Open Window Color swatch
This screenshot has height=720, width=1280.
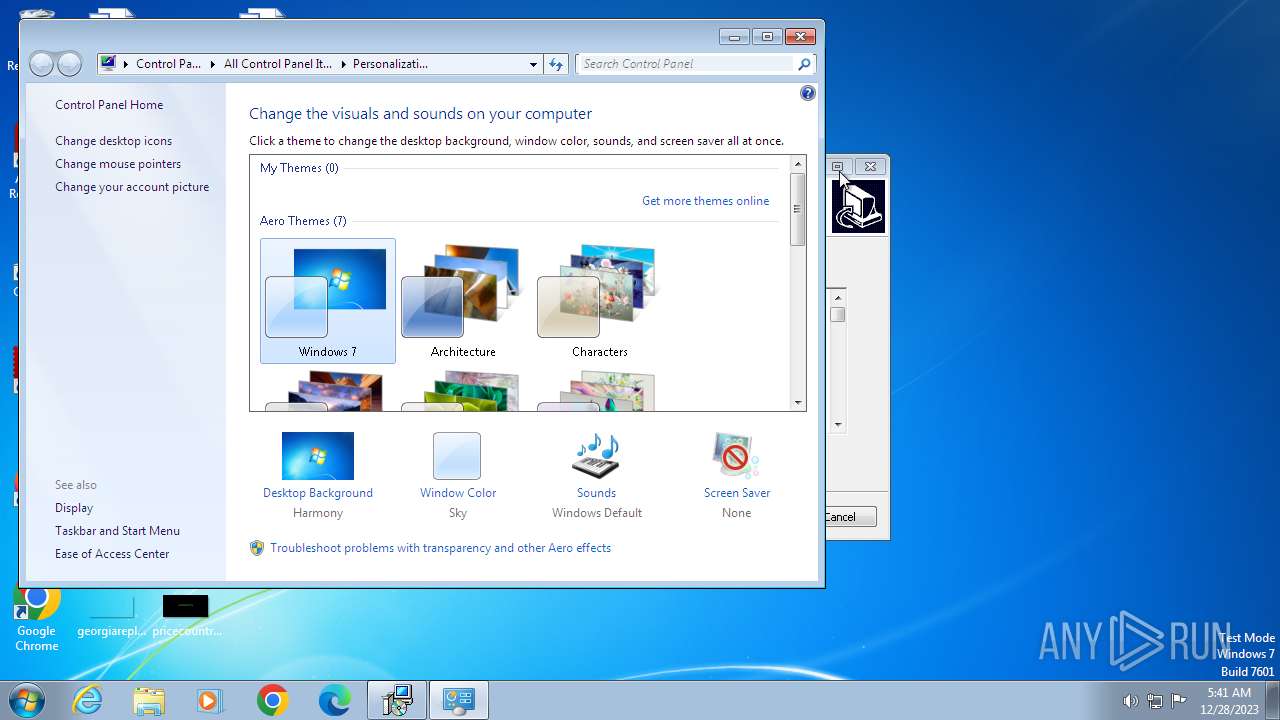(457, 456)
